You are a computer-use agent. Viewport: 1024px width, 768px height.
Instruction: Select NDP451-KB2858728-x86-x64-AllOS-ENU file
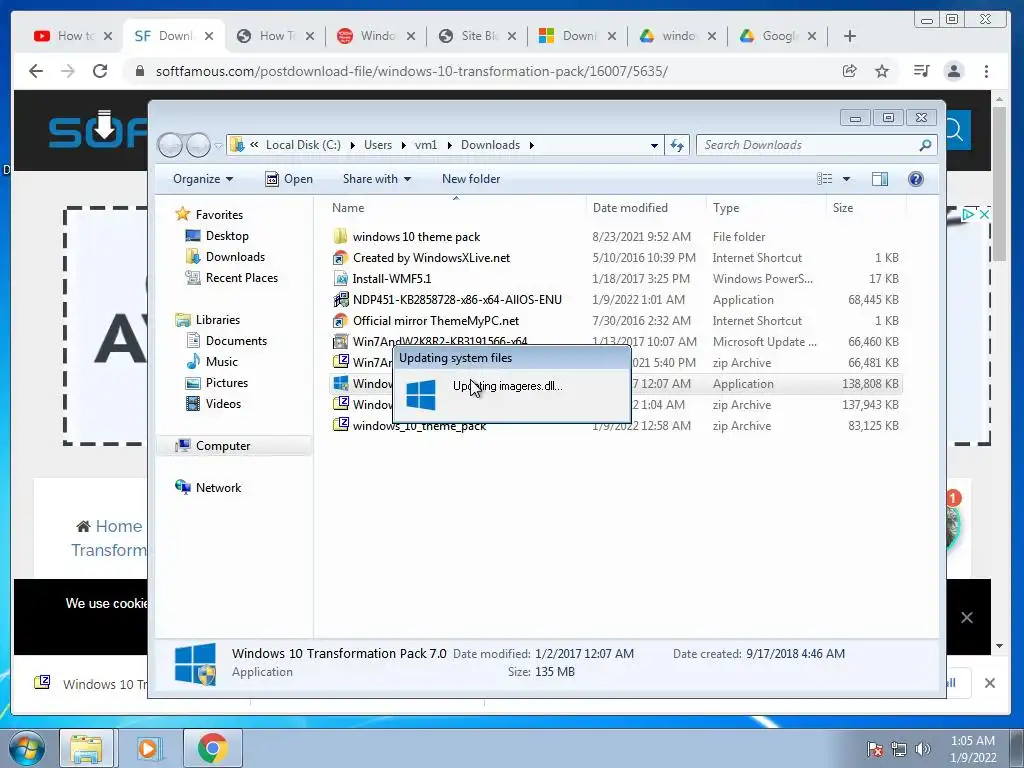pyautogui.click(x=456, y=300)
